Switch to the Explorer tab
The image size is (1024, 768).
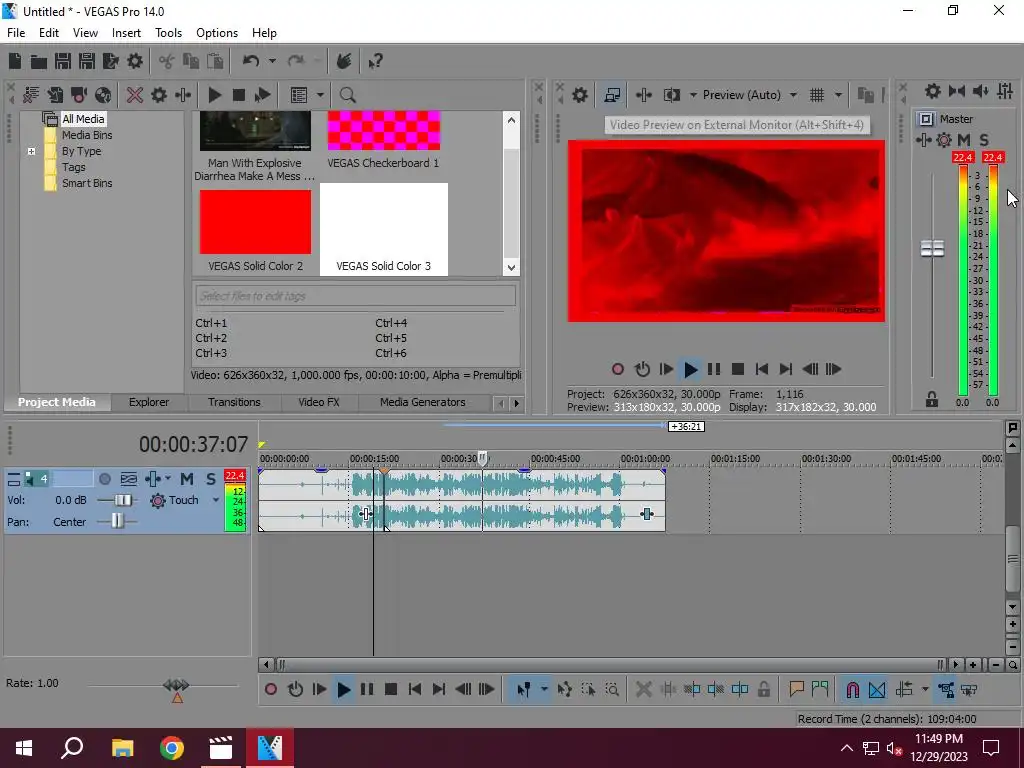(149, 402)
